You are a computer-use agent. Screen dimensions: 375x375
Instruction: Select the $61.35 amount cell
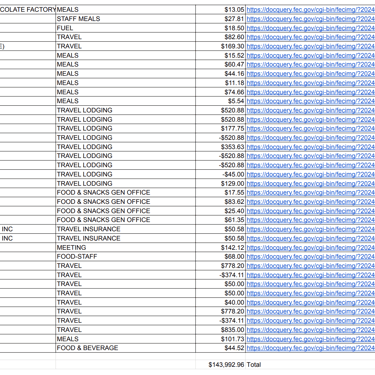221,220
